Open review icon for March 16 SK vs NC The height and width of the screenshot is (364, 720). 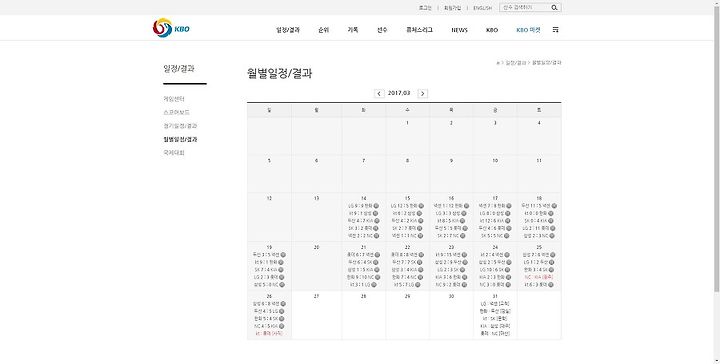[x=462, y=236]
